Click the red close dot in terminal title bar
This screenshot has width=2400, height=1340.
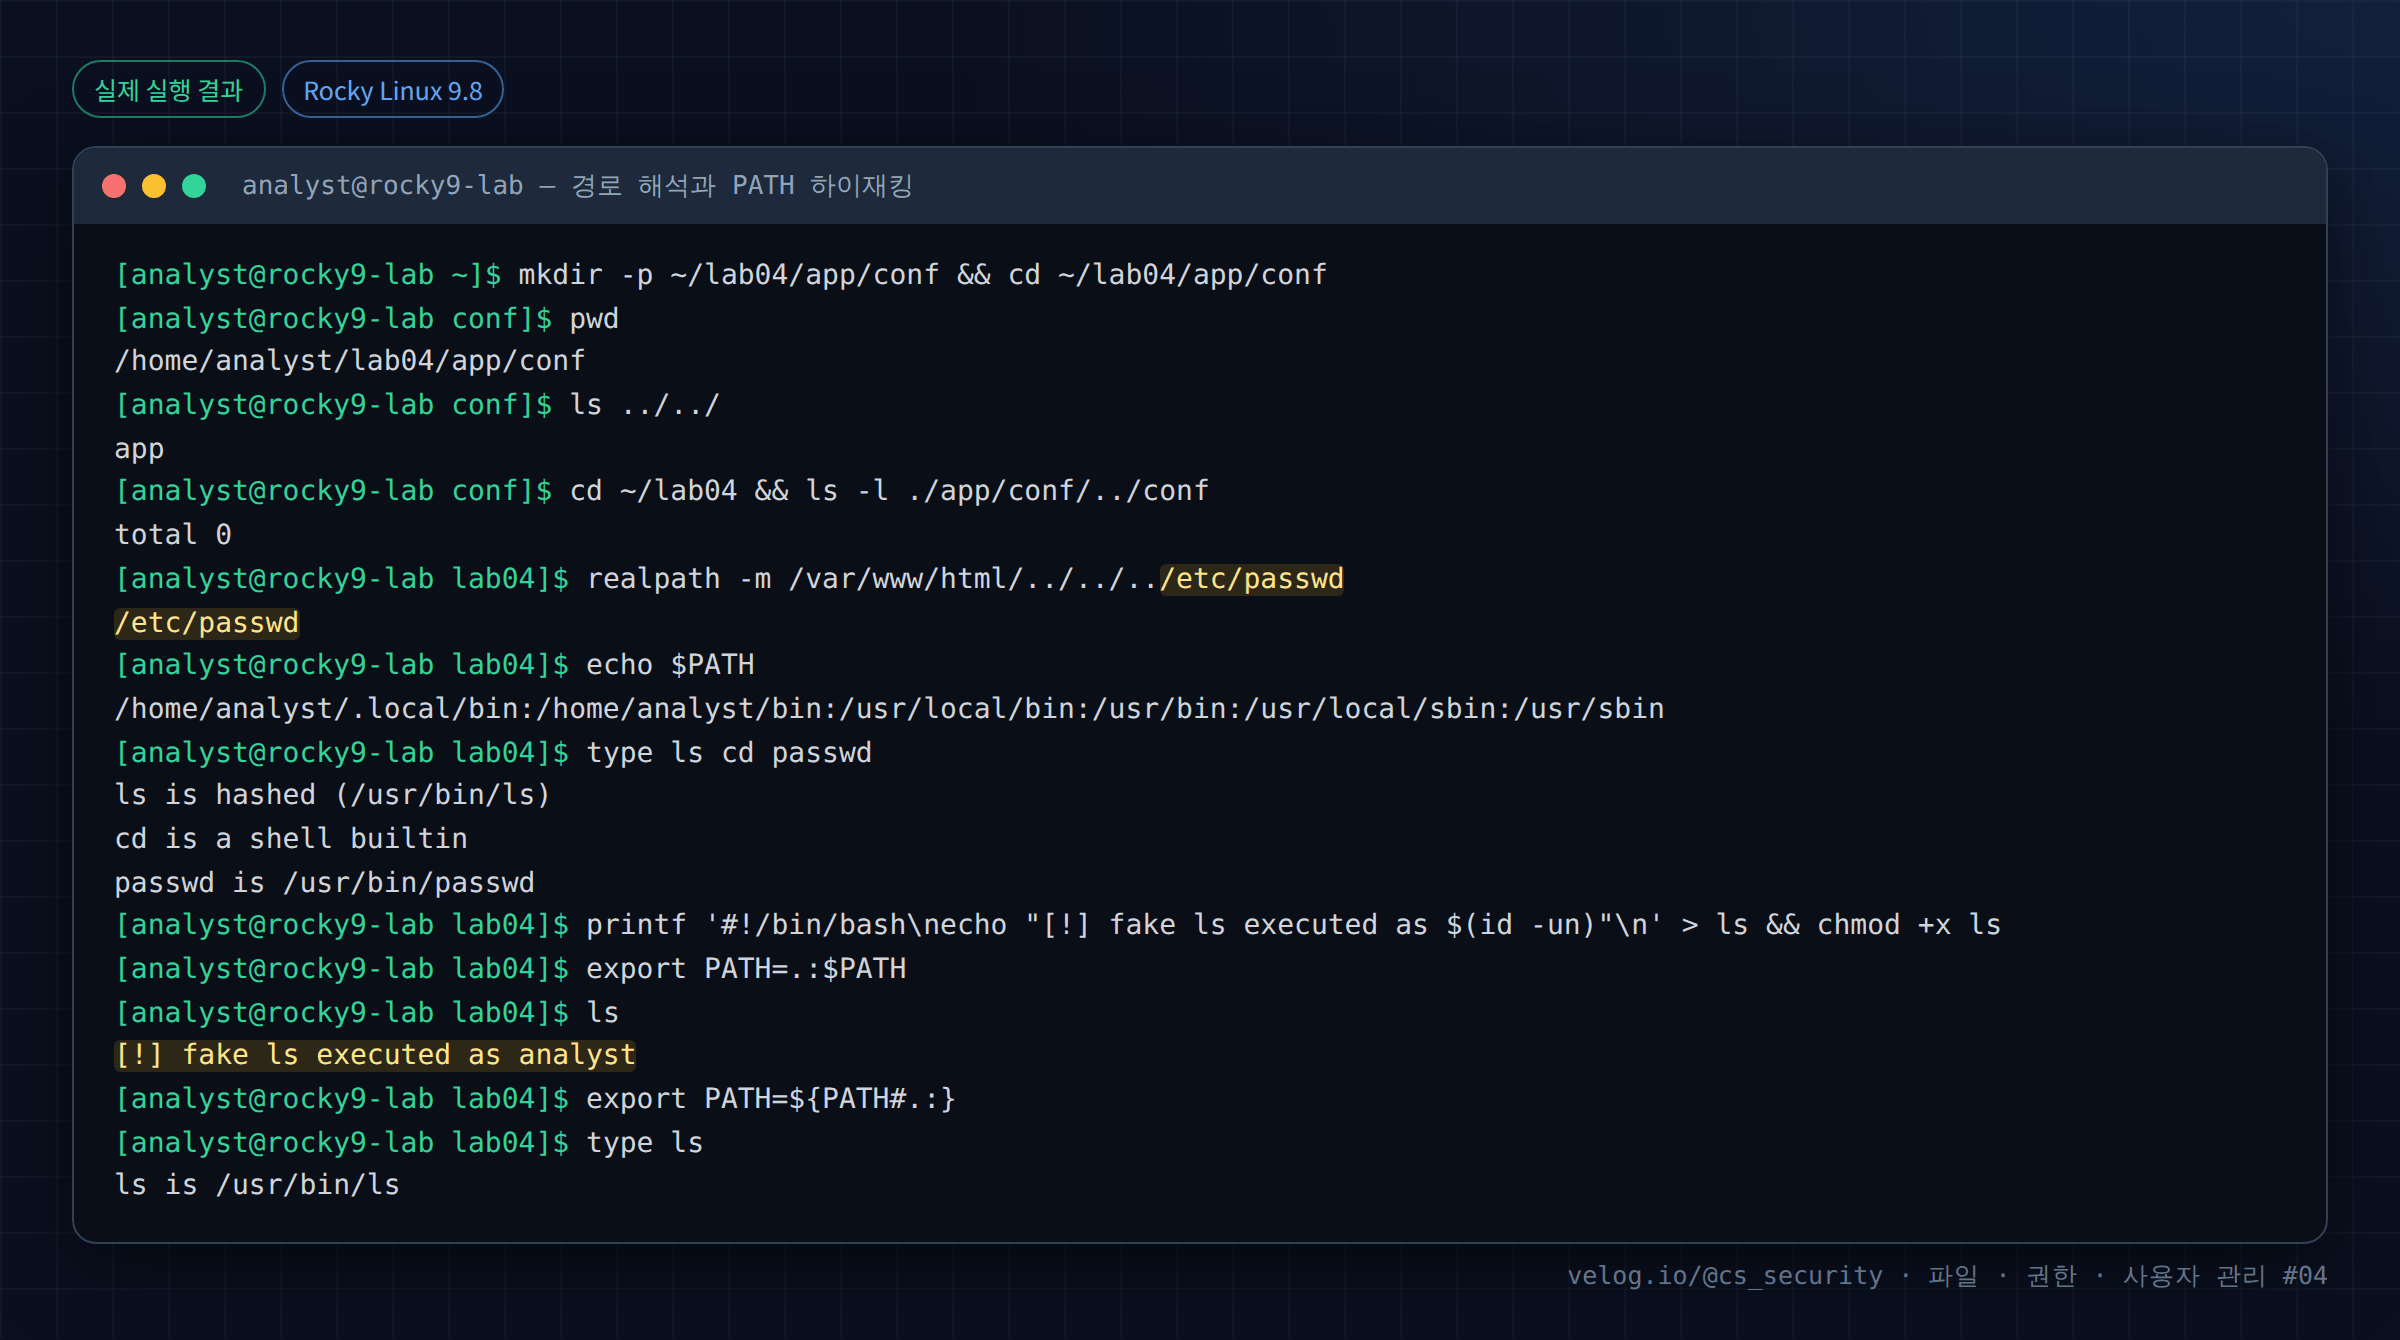point(114,186)
